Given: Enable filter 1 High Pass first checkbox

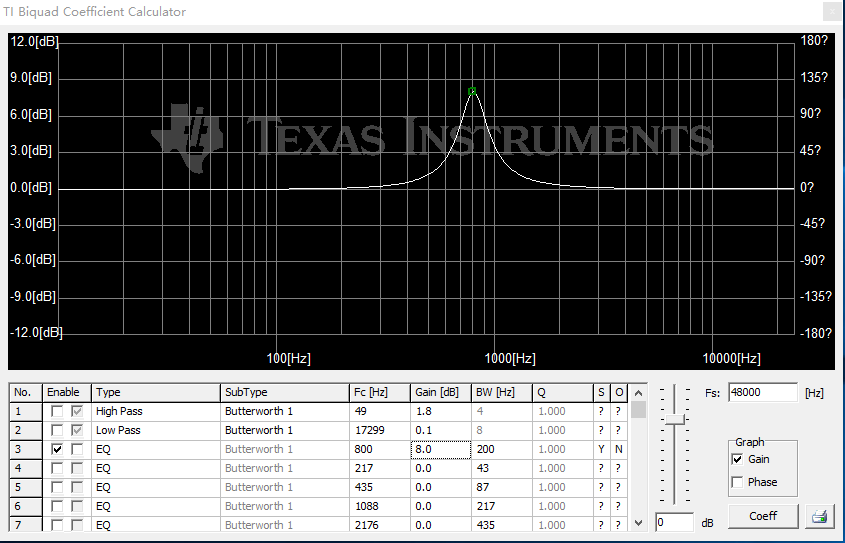Looking at the screenshot, I should coord(57,412).
